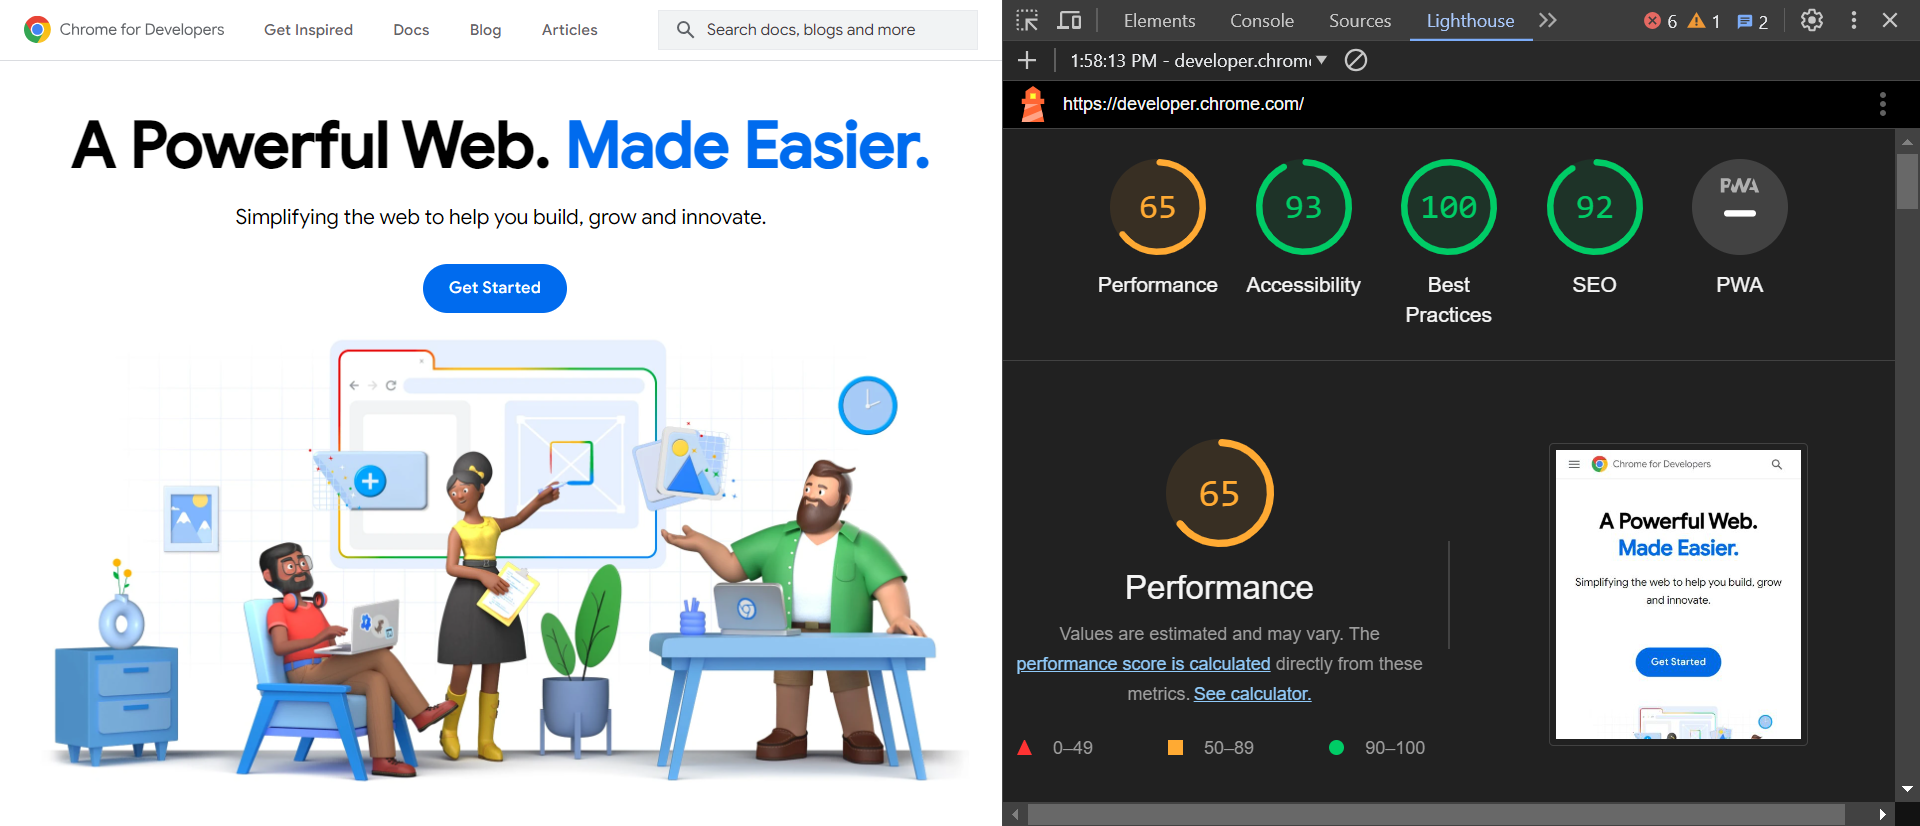
Task: Open the DevTools customize three-dot menu
Action: [1854, 20]
